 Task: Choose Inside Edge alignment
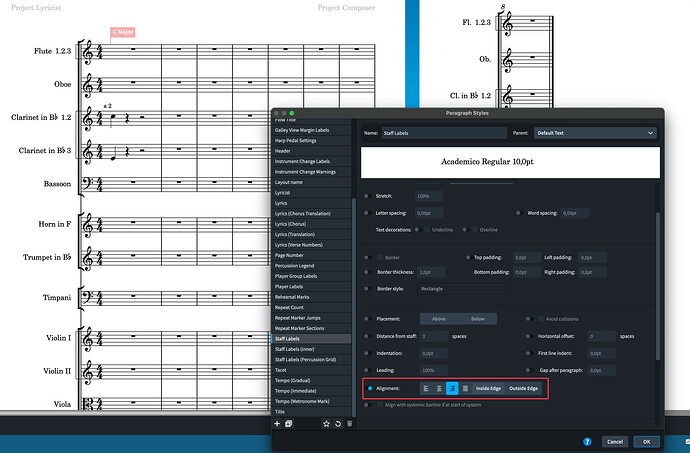tap(488, 388)
